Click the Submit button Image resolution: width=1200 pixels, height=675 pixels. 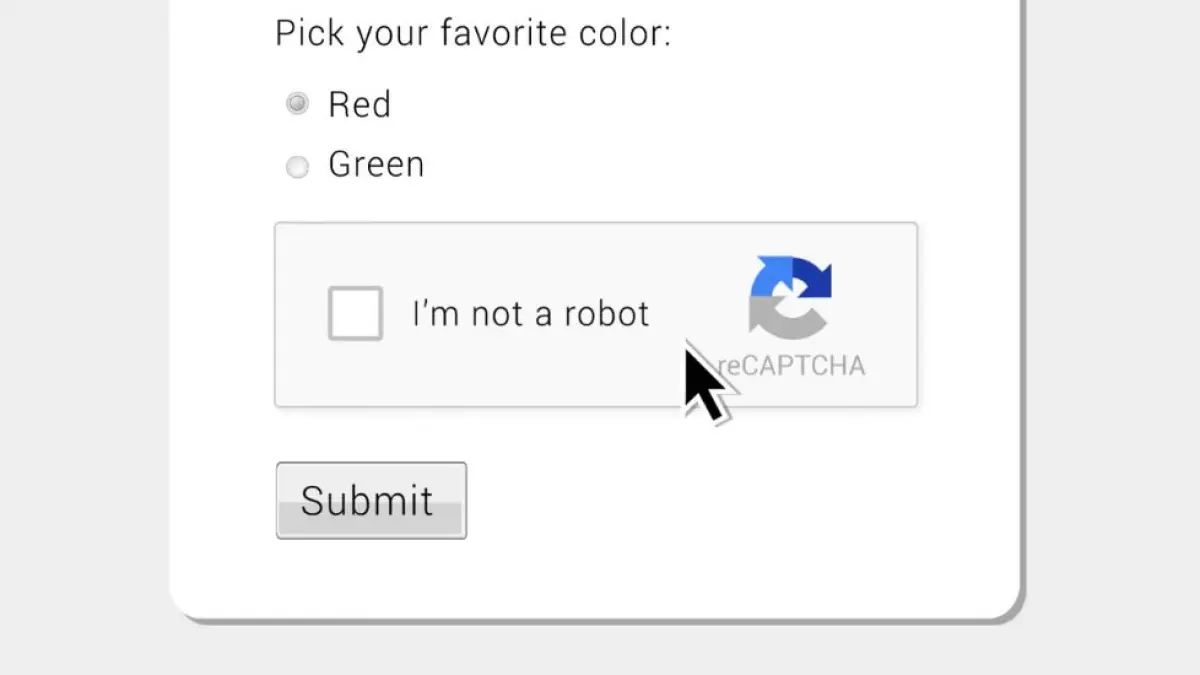[371, 500]
